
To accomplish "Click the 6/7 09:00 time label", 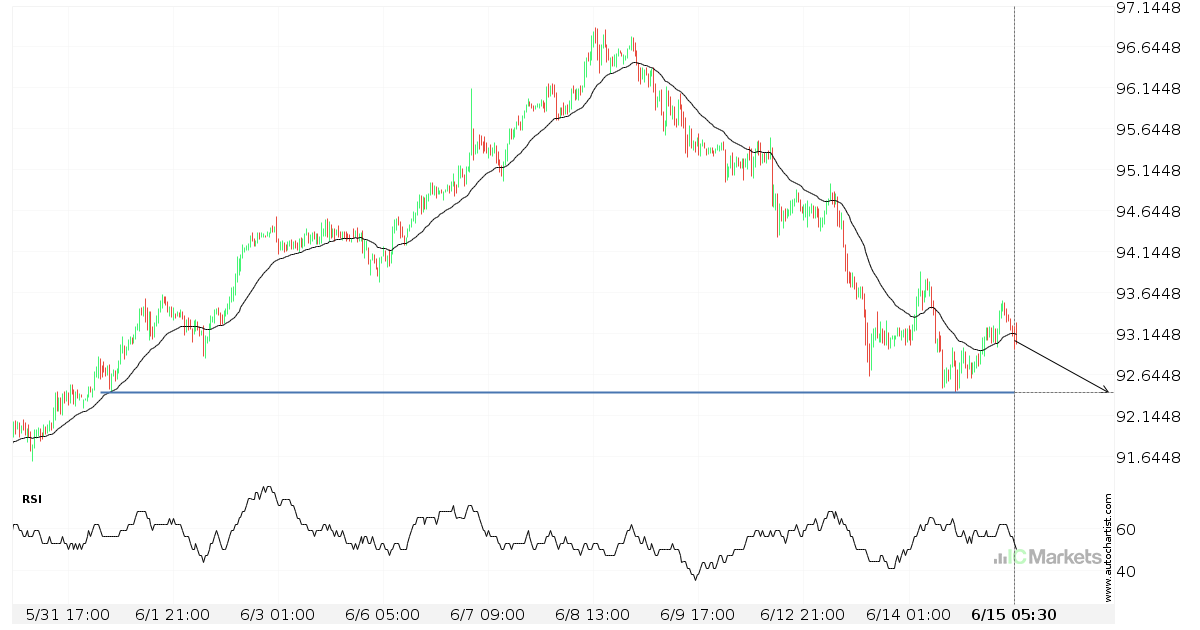I will tap(490, 614).
